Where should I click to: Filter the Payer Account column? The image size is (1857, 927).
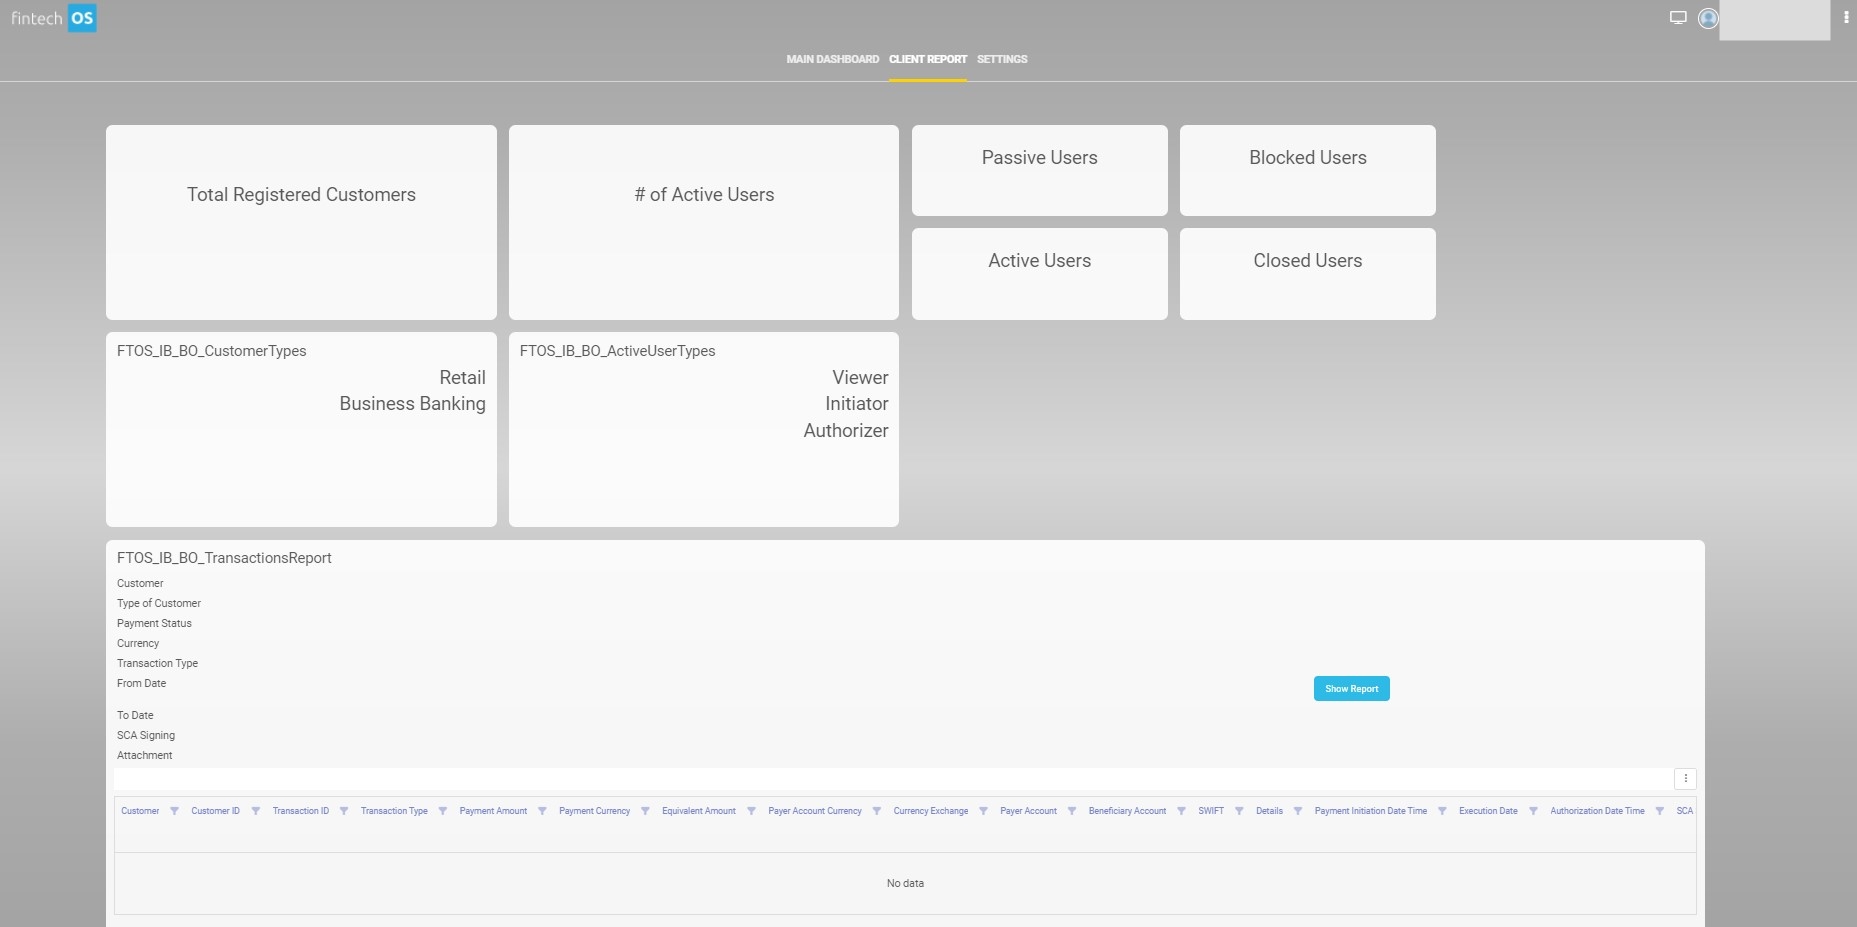tap(1072, 811)
